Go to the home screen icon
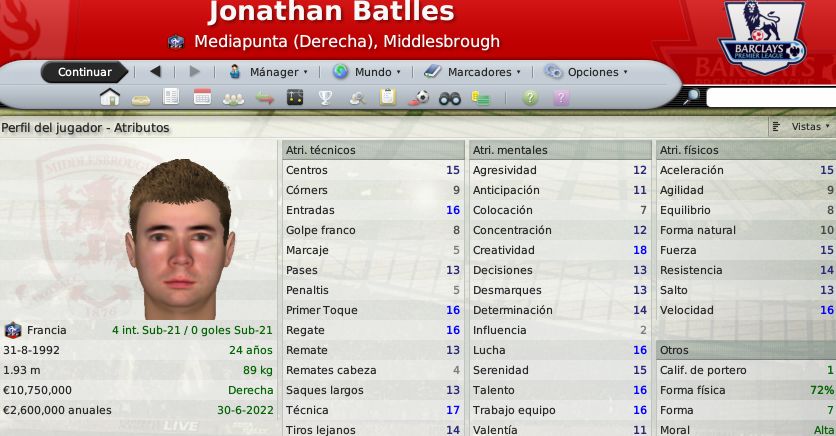 click(110, 98)
